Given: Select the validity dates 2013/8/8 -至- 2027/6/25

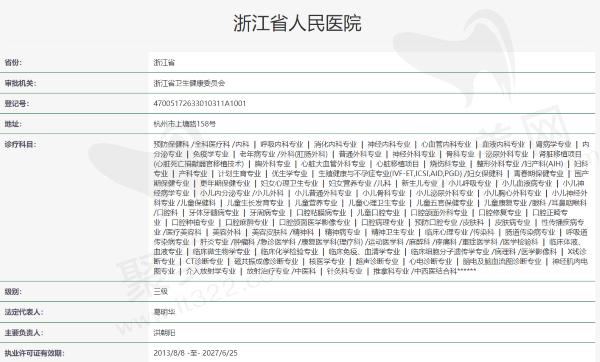Looking at the screenshot, I should pyautogui.click(x=195, y=353).
